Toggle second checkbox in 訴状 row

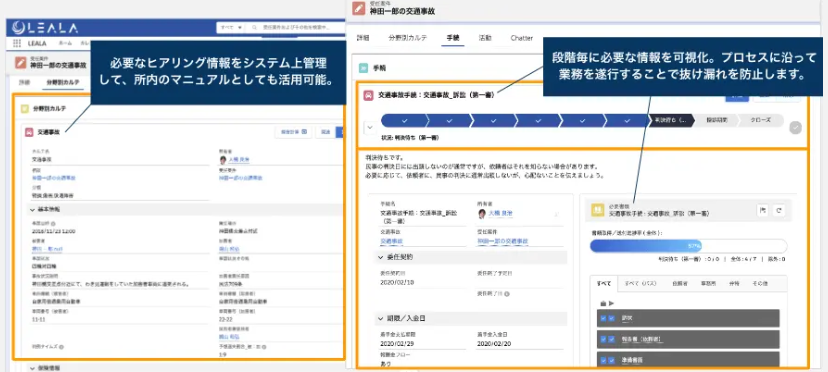coord(611,318)
